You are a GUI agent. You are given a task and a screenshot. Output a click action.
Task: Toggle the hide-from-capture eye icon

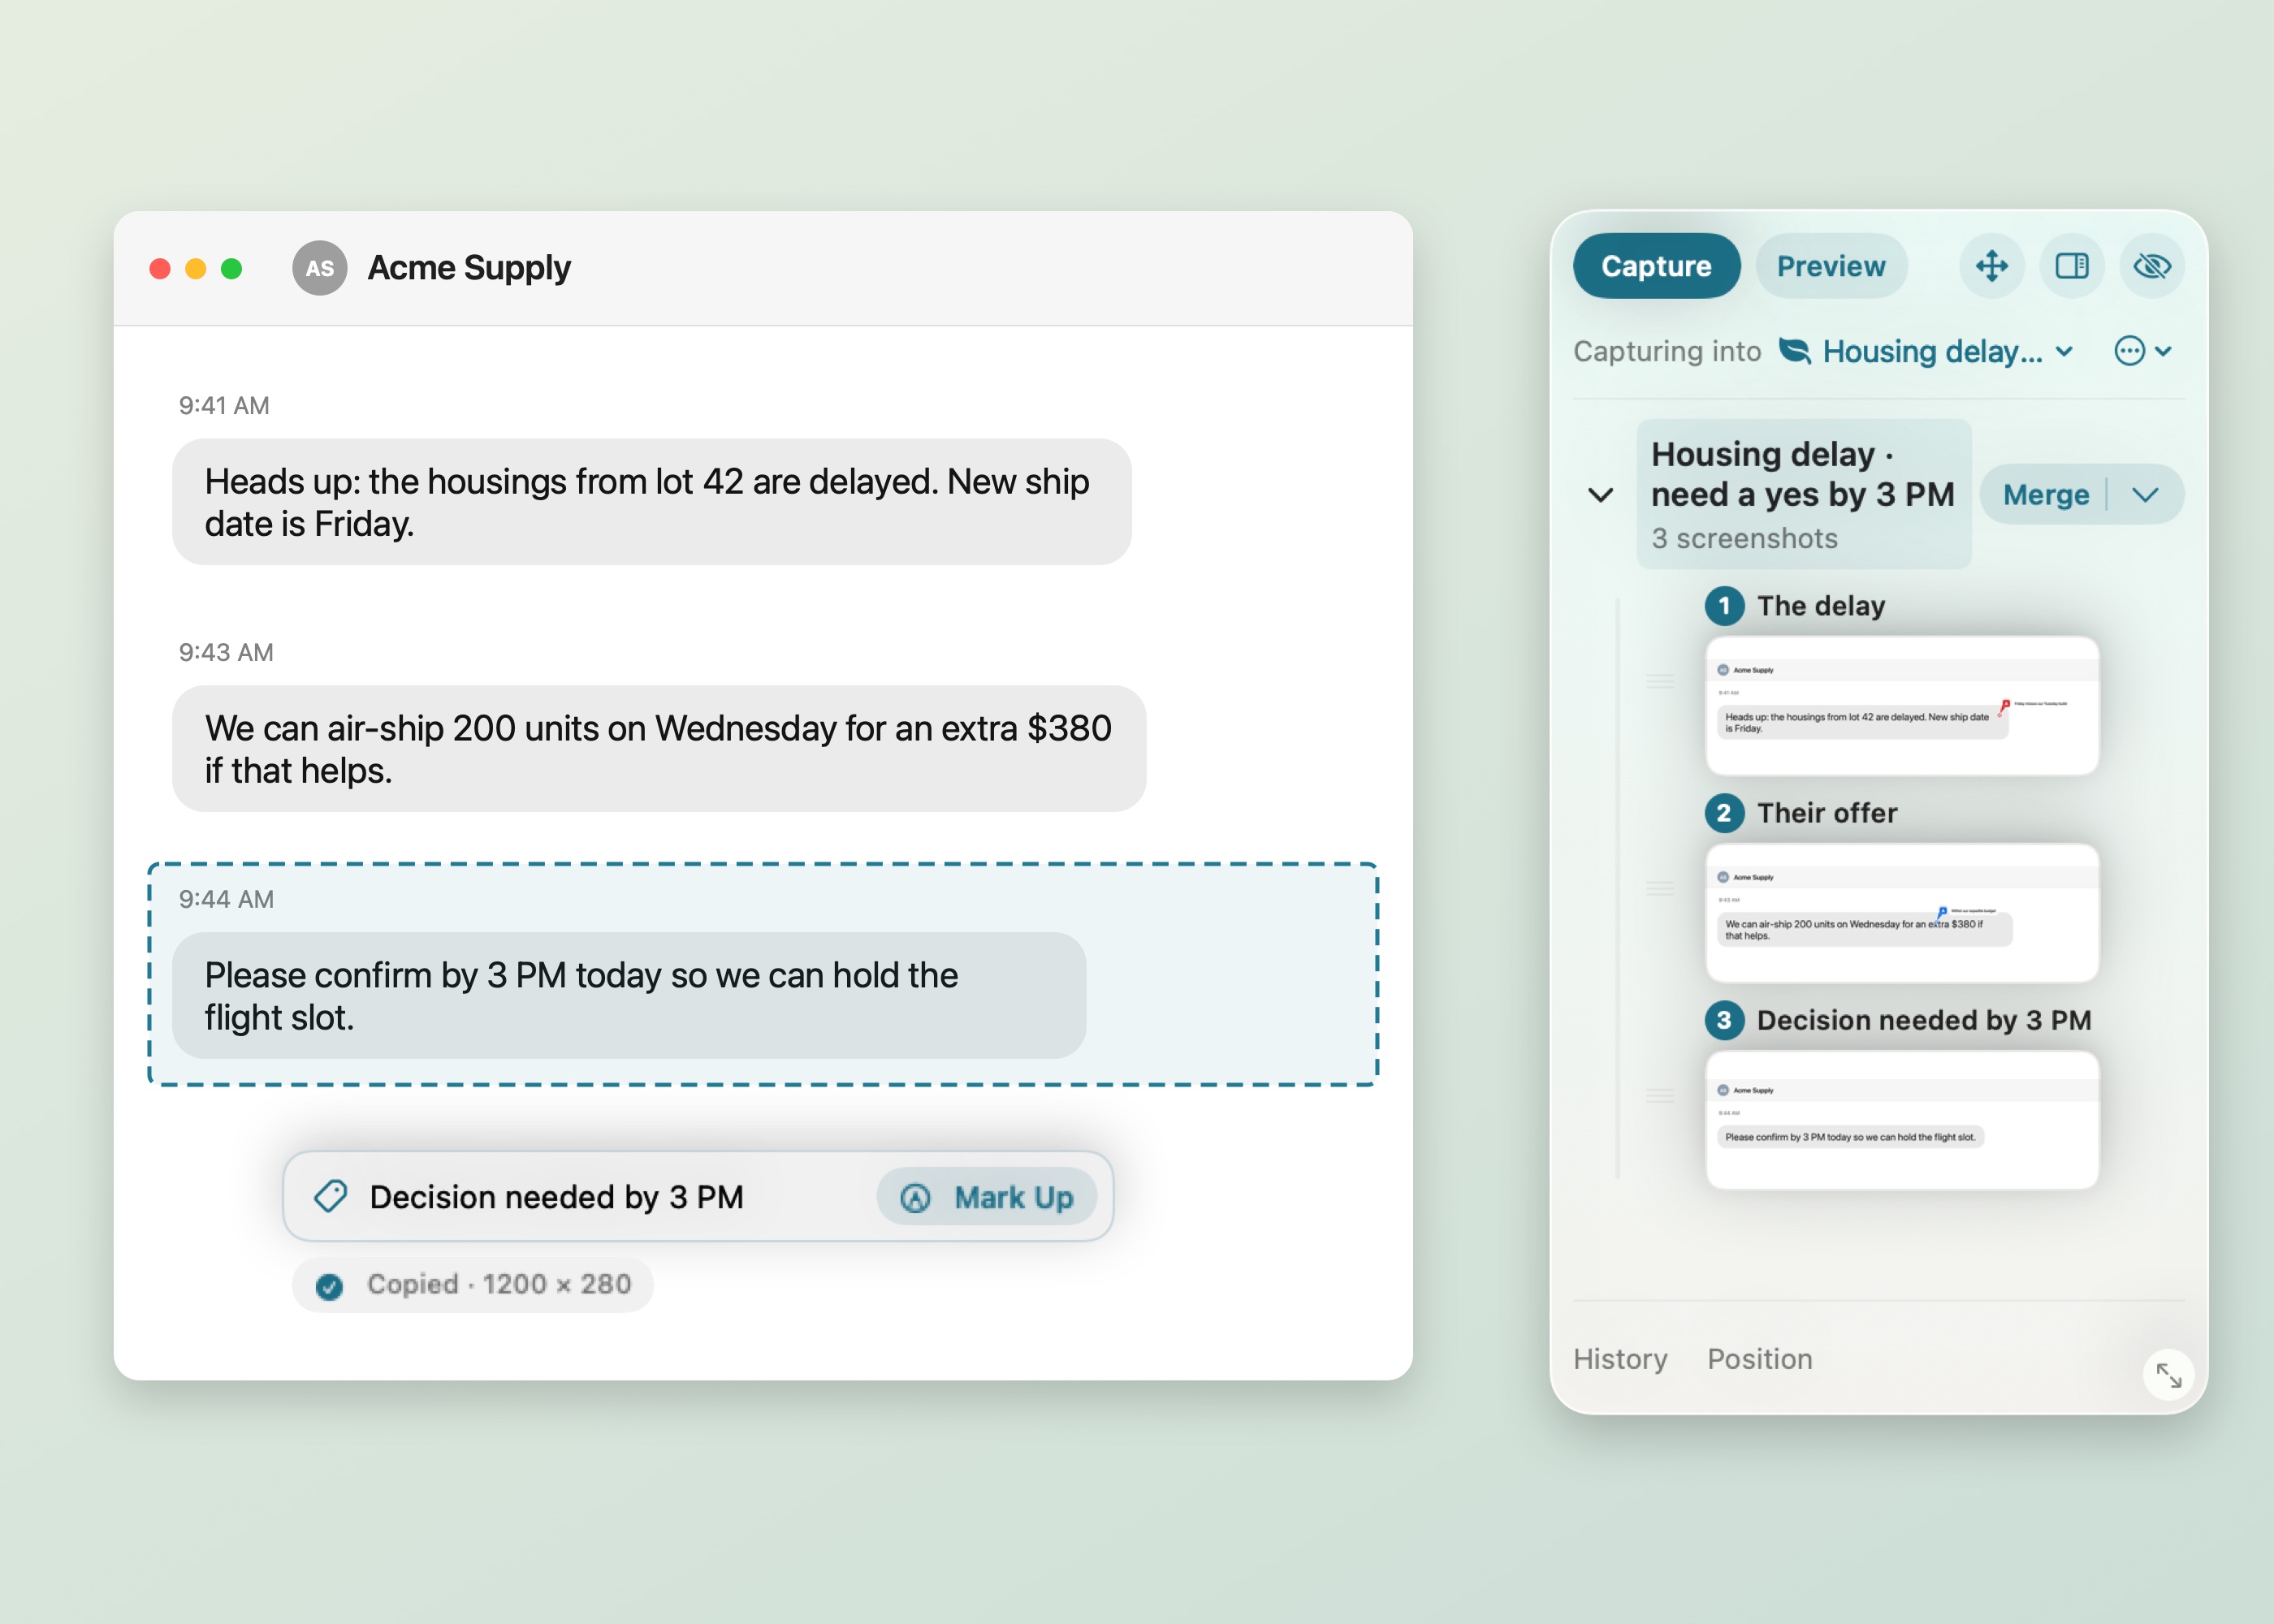click(x=2152, y=266)
